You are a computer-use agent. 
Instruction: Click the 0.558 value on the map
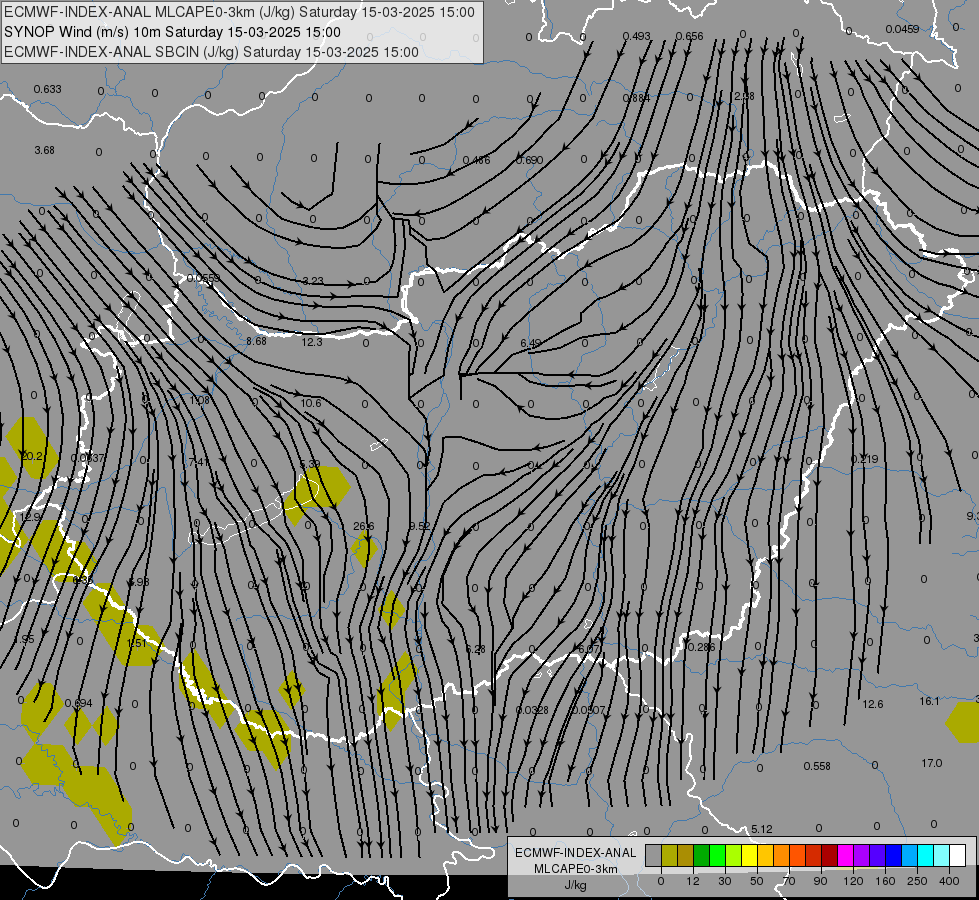pyautogui.click(x=817, y=766)
